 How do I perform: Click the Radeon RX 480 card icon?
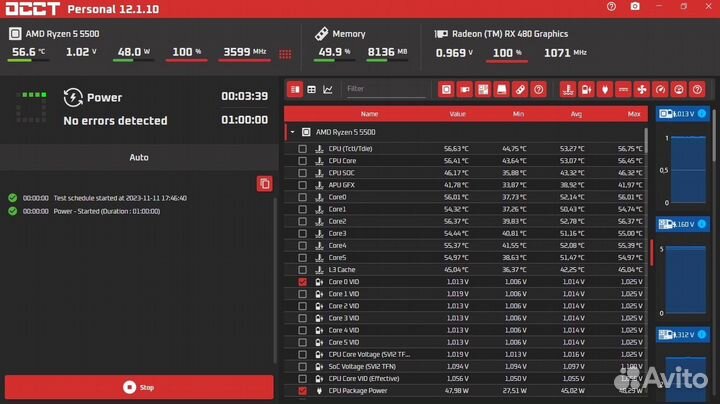441,34
